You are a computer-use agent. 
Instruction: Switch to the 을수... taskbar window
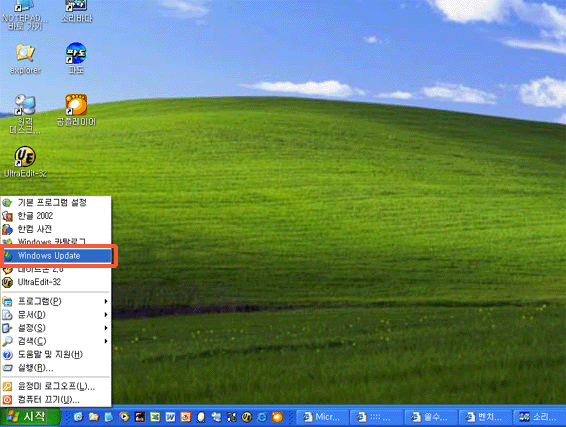[431, 417]
